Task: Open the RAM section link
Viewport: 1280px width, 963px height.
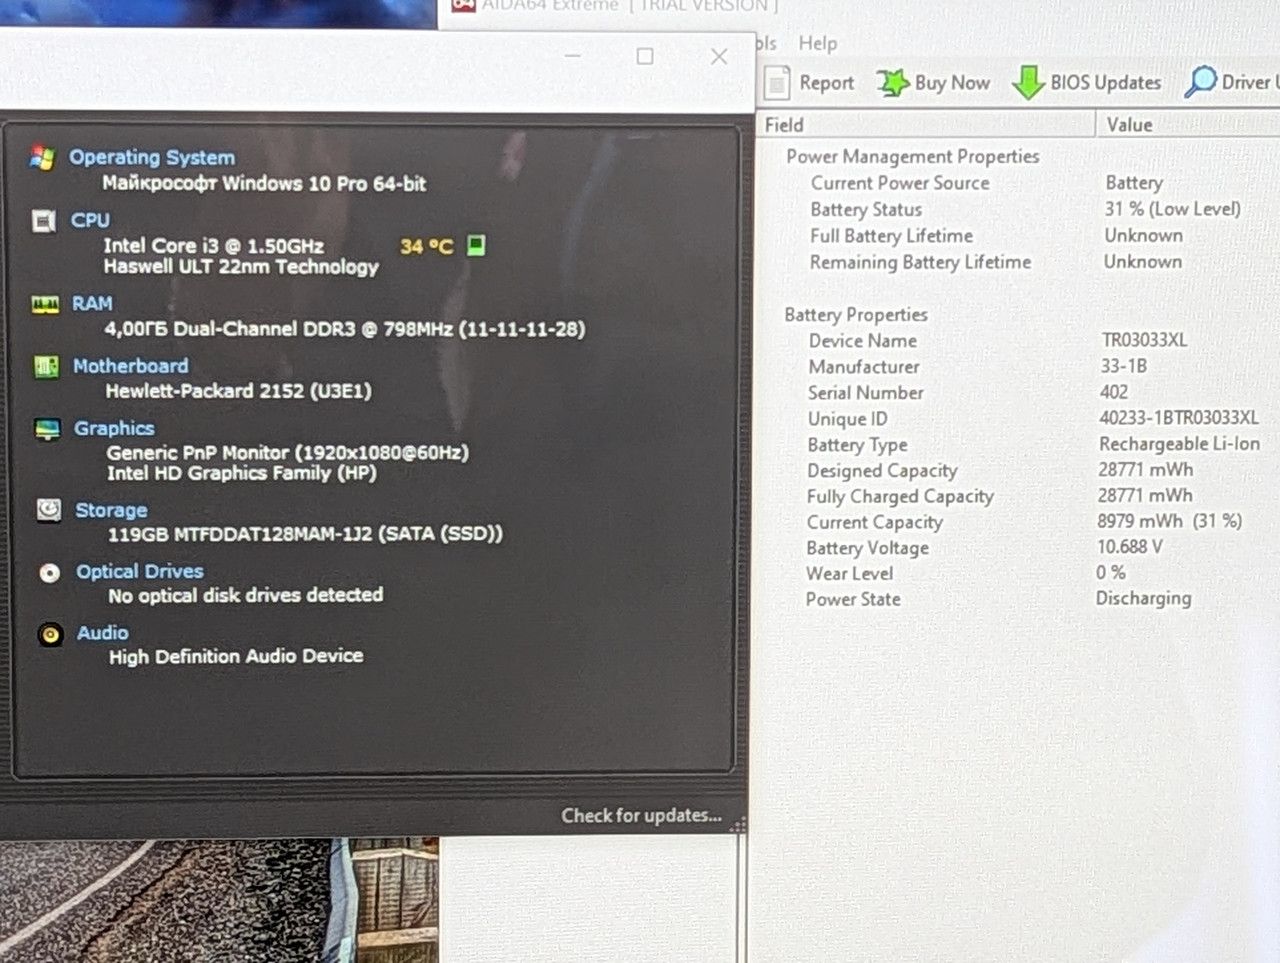Action: (92, 303)
